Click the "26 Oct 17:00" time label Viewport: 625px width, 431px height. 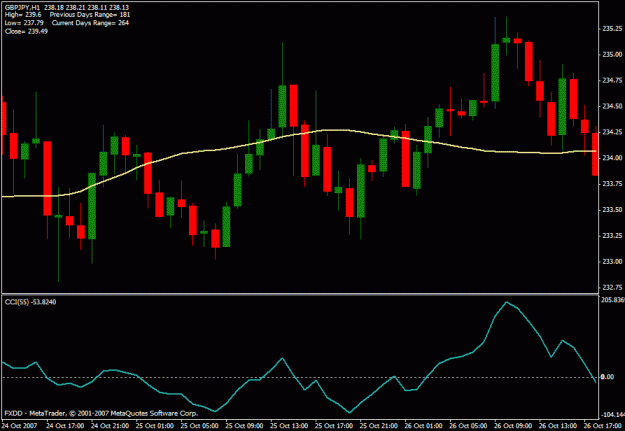[x=602, y=426]
